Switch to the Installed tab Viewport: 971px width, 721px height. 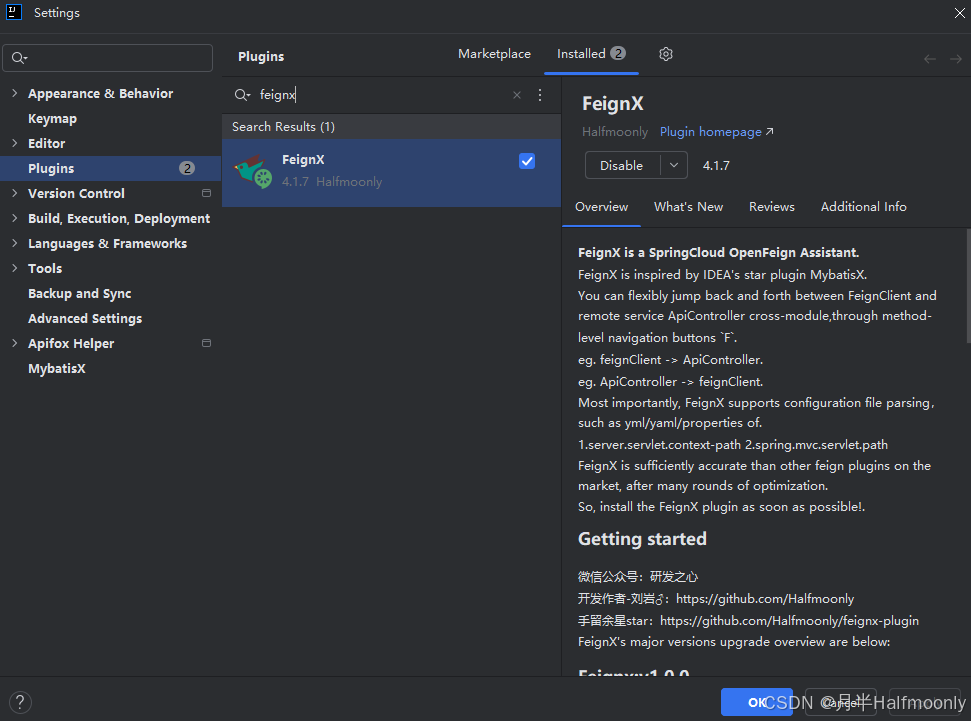[x=591, y=54]
